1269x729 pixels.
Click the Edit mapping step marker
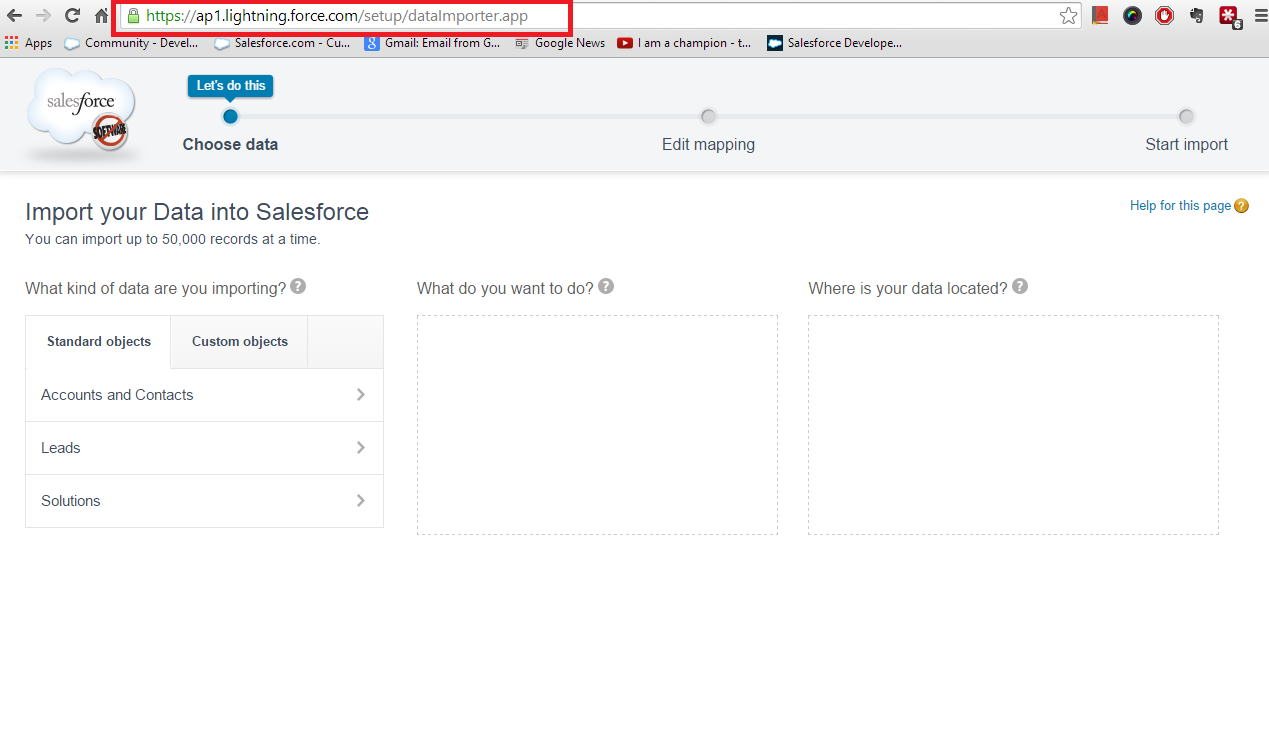pyautogui.click(x=708, y=116)
